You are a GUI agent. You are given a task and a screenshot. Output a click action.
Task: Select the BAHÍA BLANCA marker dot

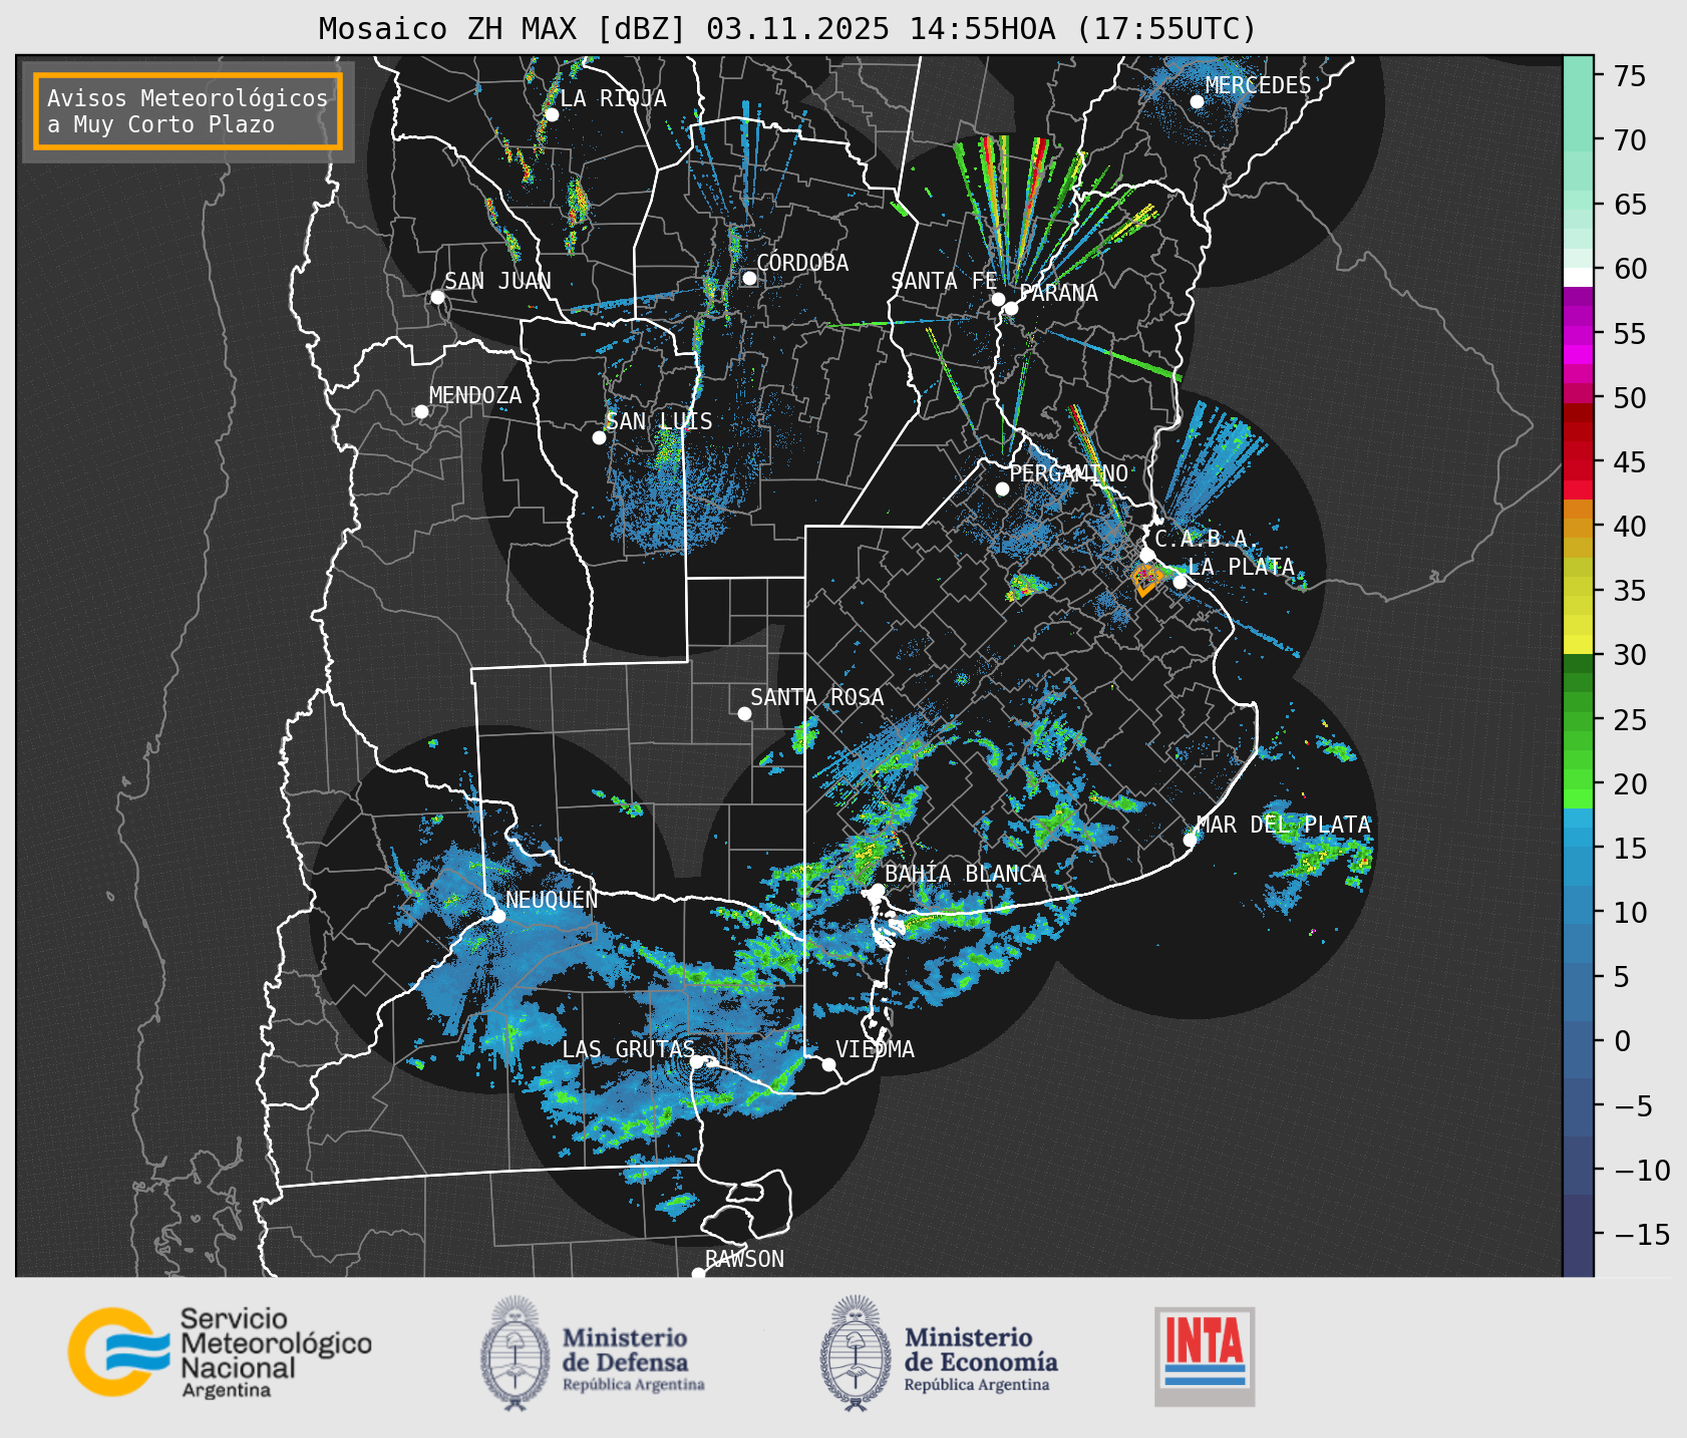point(877,890)
